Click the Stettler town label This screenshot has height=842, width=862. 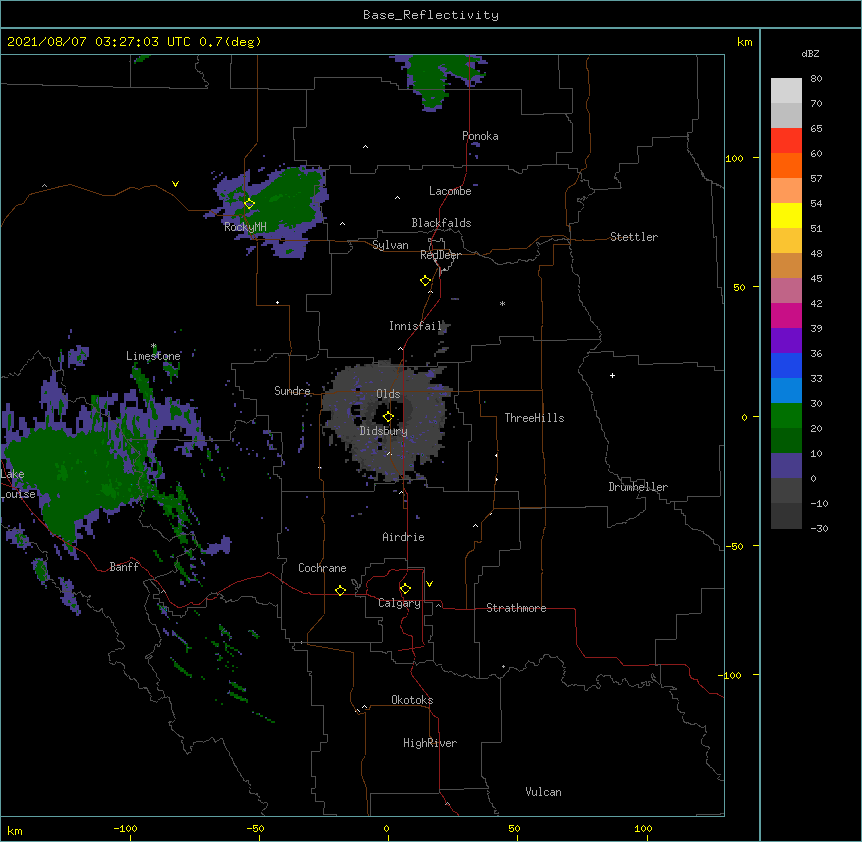click(x=633, y=237)
